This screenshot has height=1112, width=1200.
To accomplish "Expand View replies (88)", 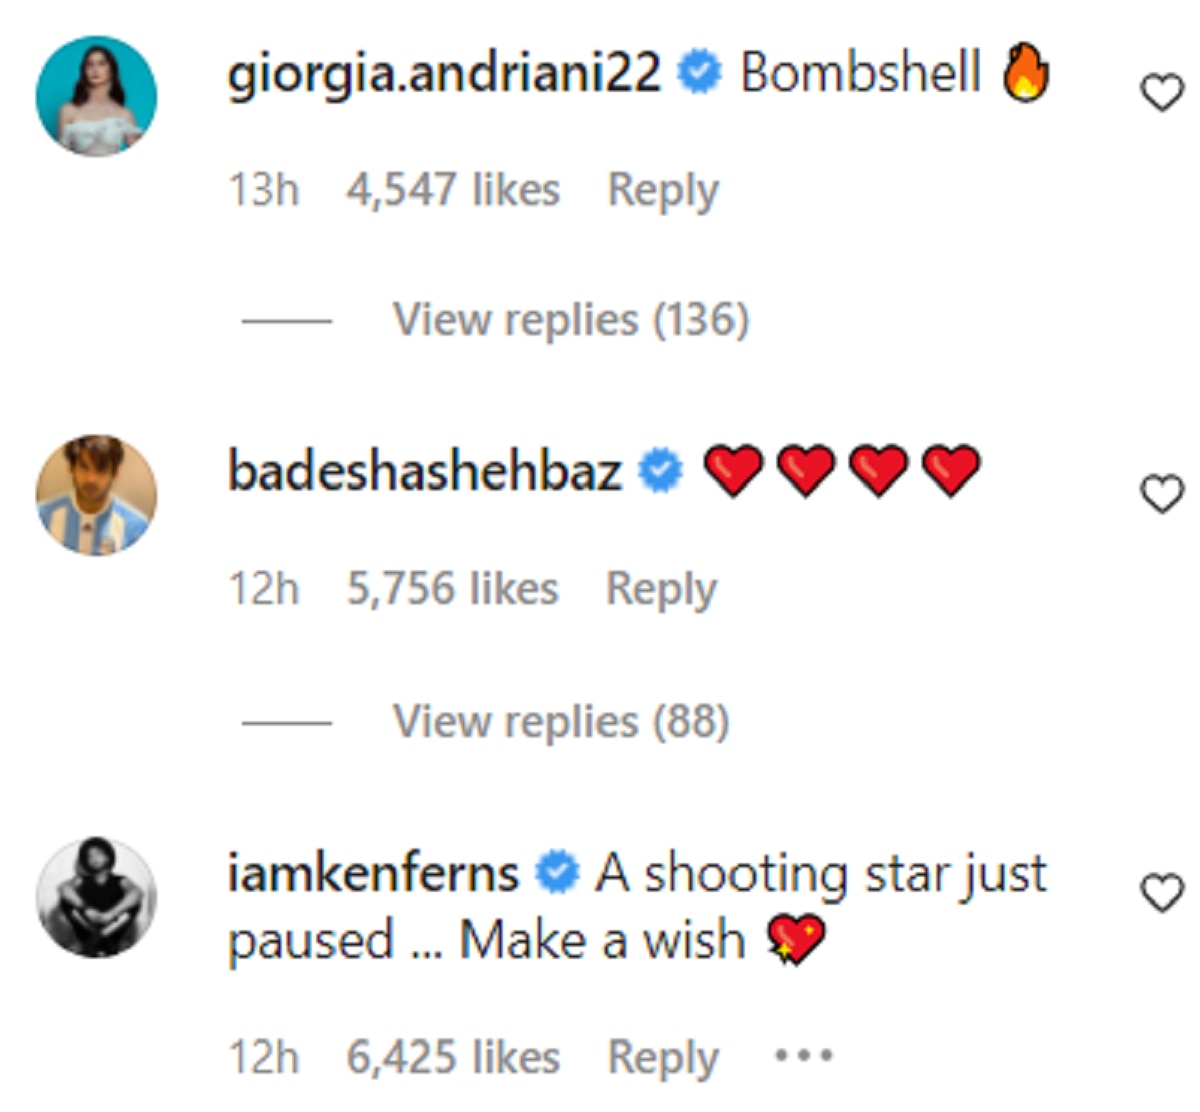I will [x=560, y=721].
